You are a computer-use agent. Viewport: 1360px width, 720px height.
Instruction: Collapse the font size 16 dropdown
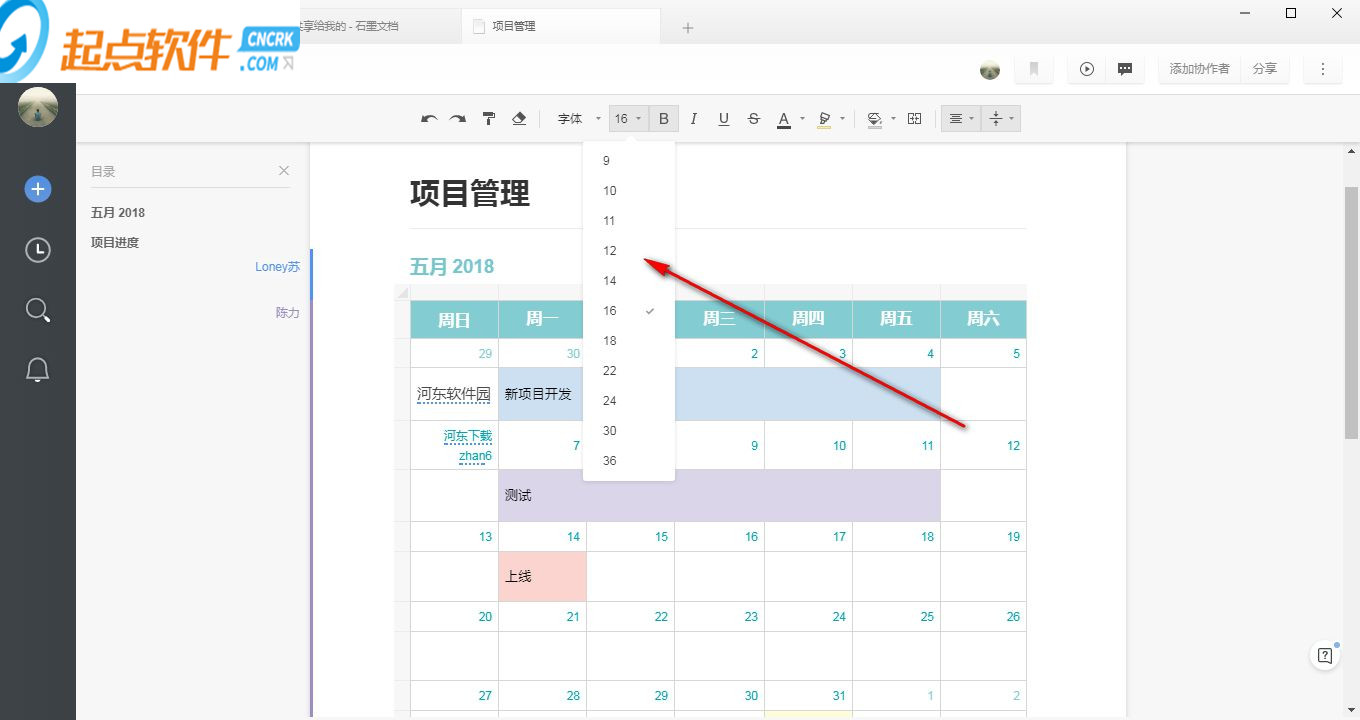(x=628, y=119)
